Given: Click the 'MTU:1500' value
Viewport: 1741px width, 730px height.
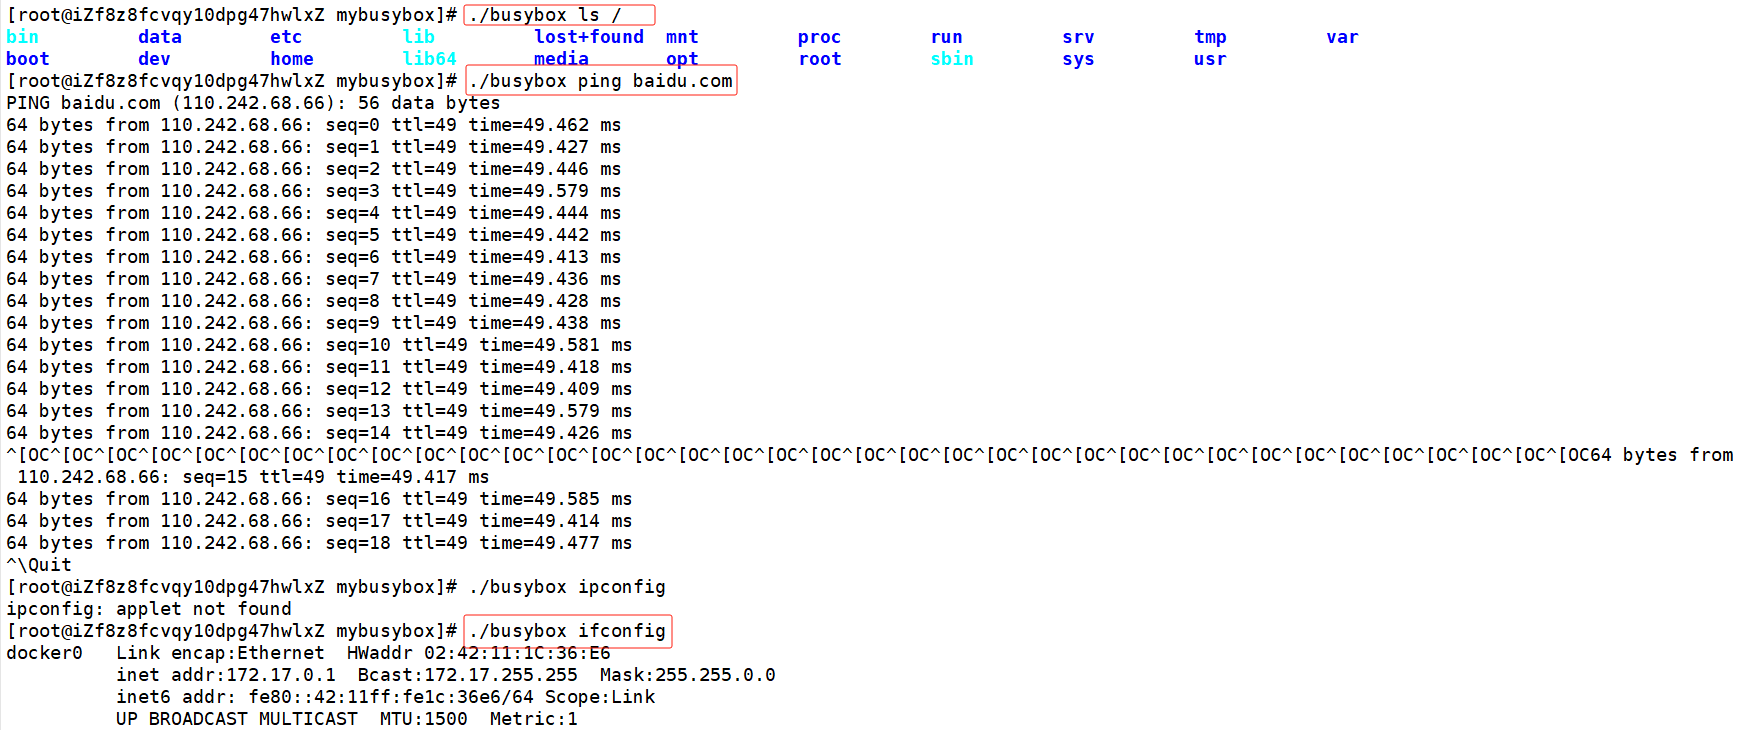Looking at the screenshot, I should (424, 719).
